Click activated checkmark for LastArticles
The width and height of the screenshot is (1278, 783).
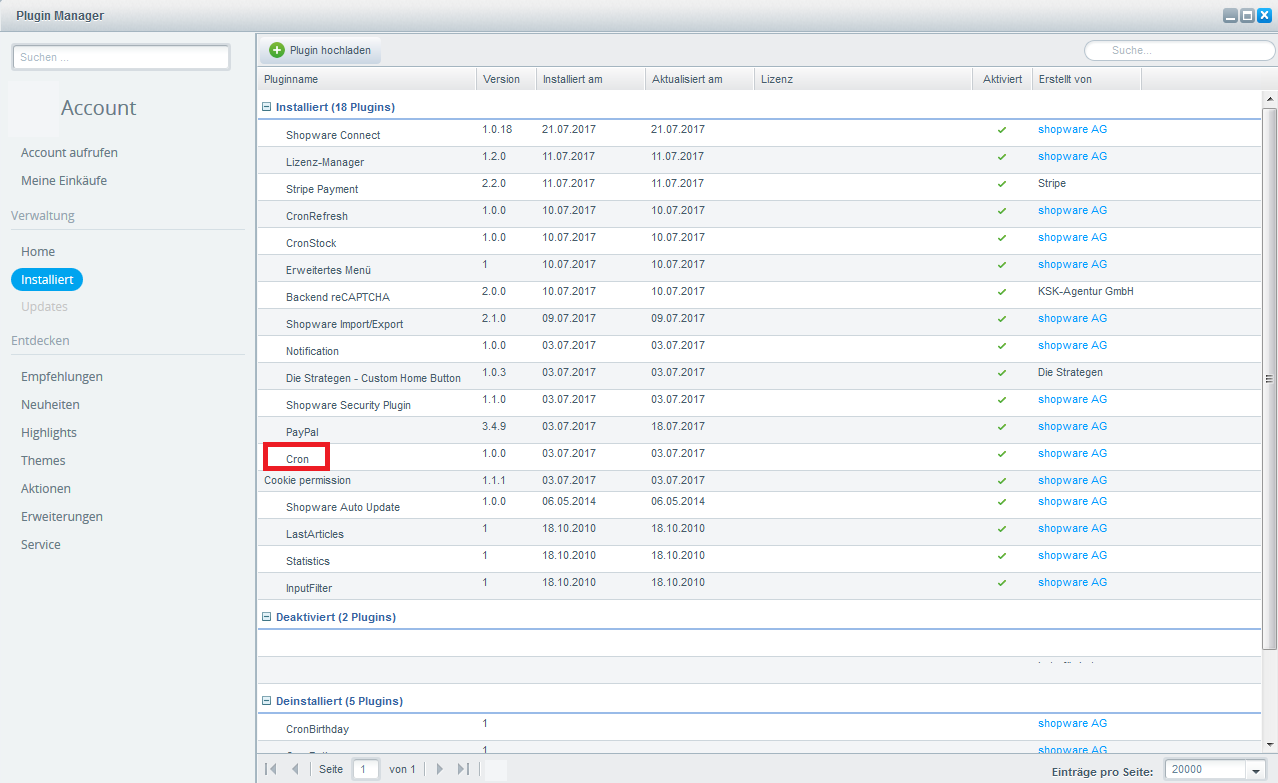1002,529
